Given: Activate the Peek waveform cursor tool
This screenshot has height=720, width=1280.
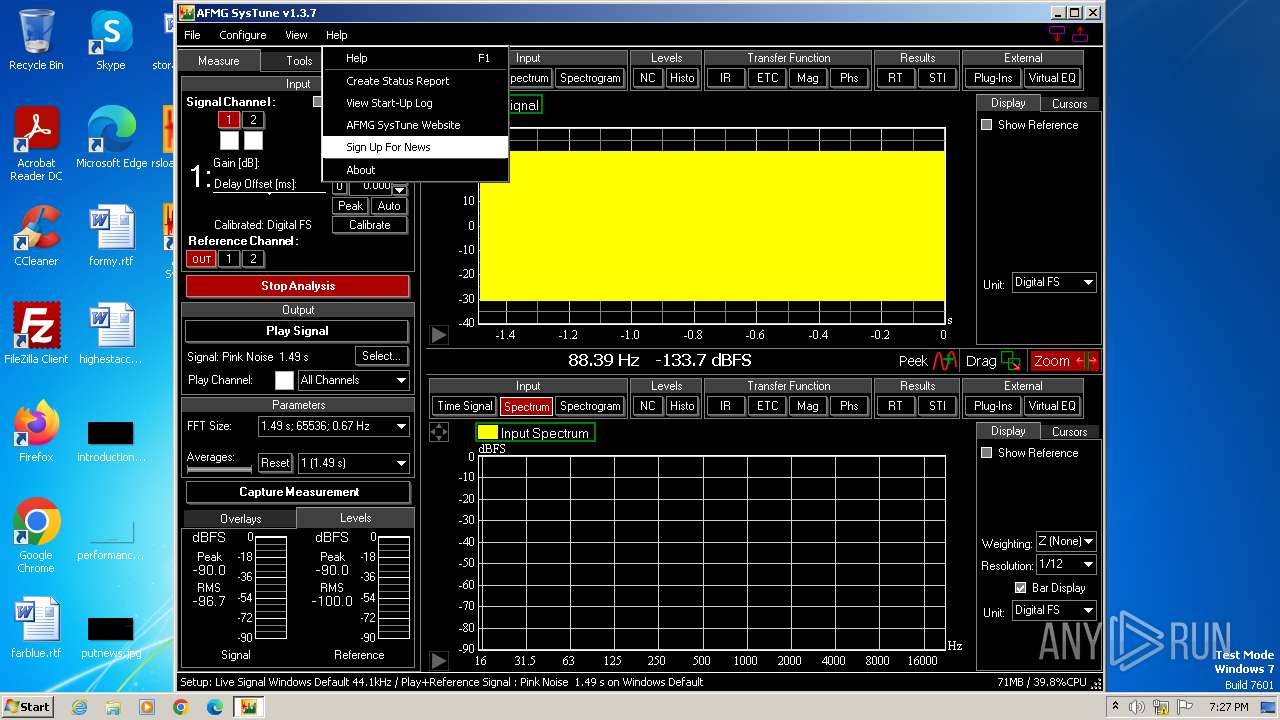Looking at the screenshot, I should click(x=928, y=361).
